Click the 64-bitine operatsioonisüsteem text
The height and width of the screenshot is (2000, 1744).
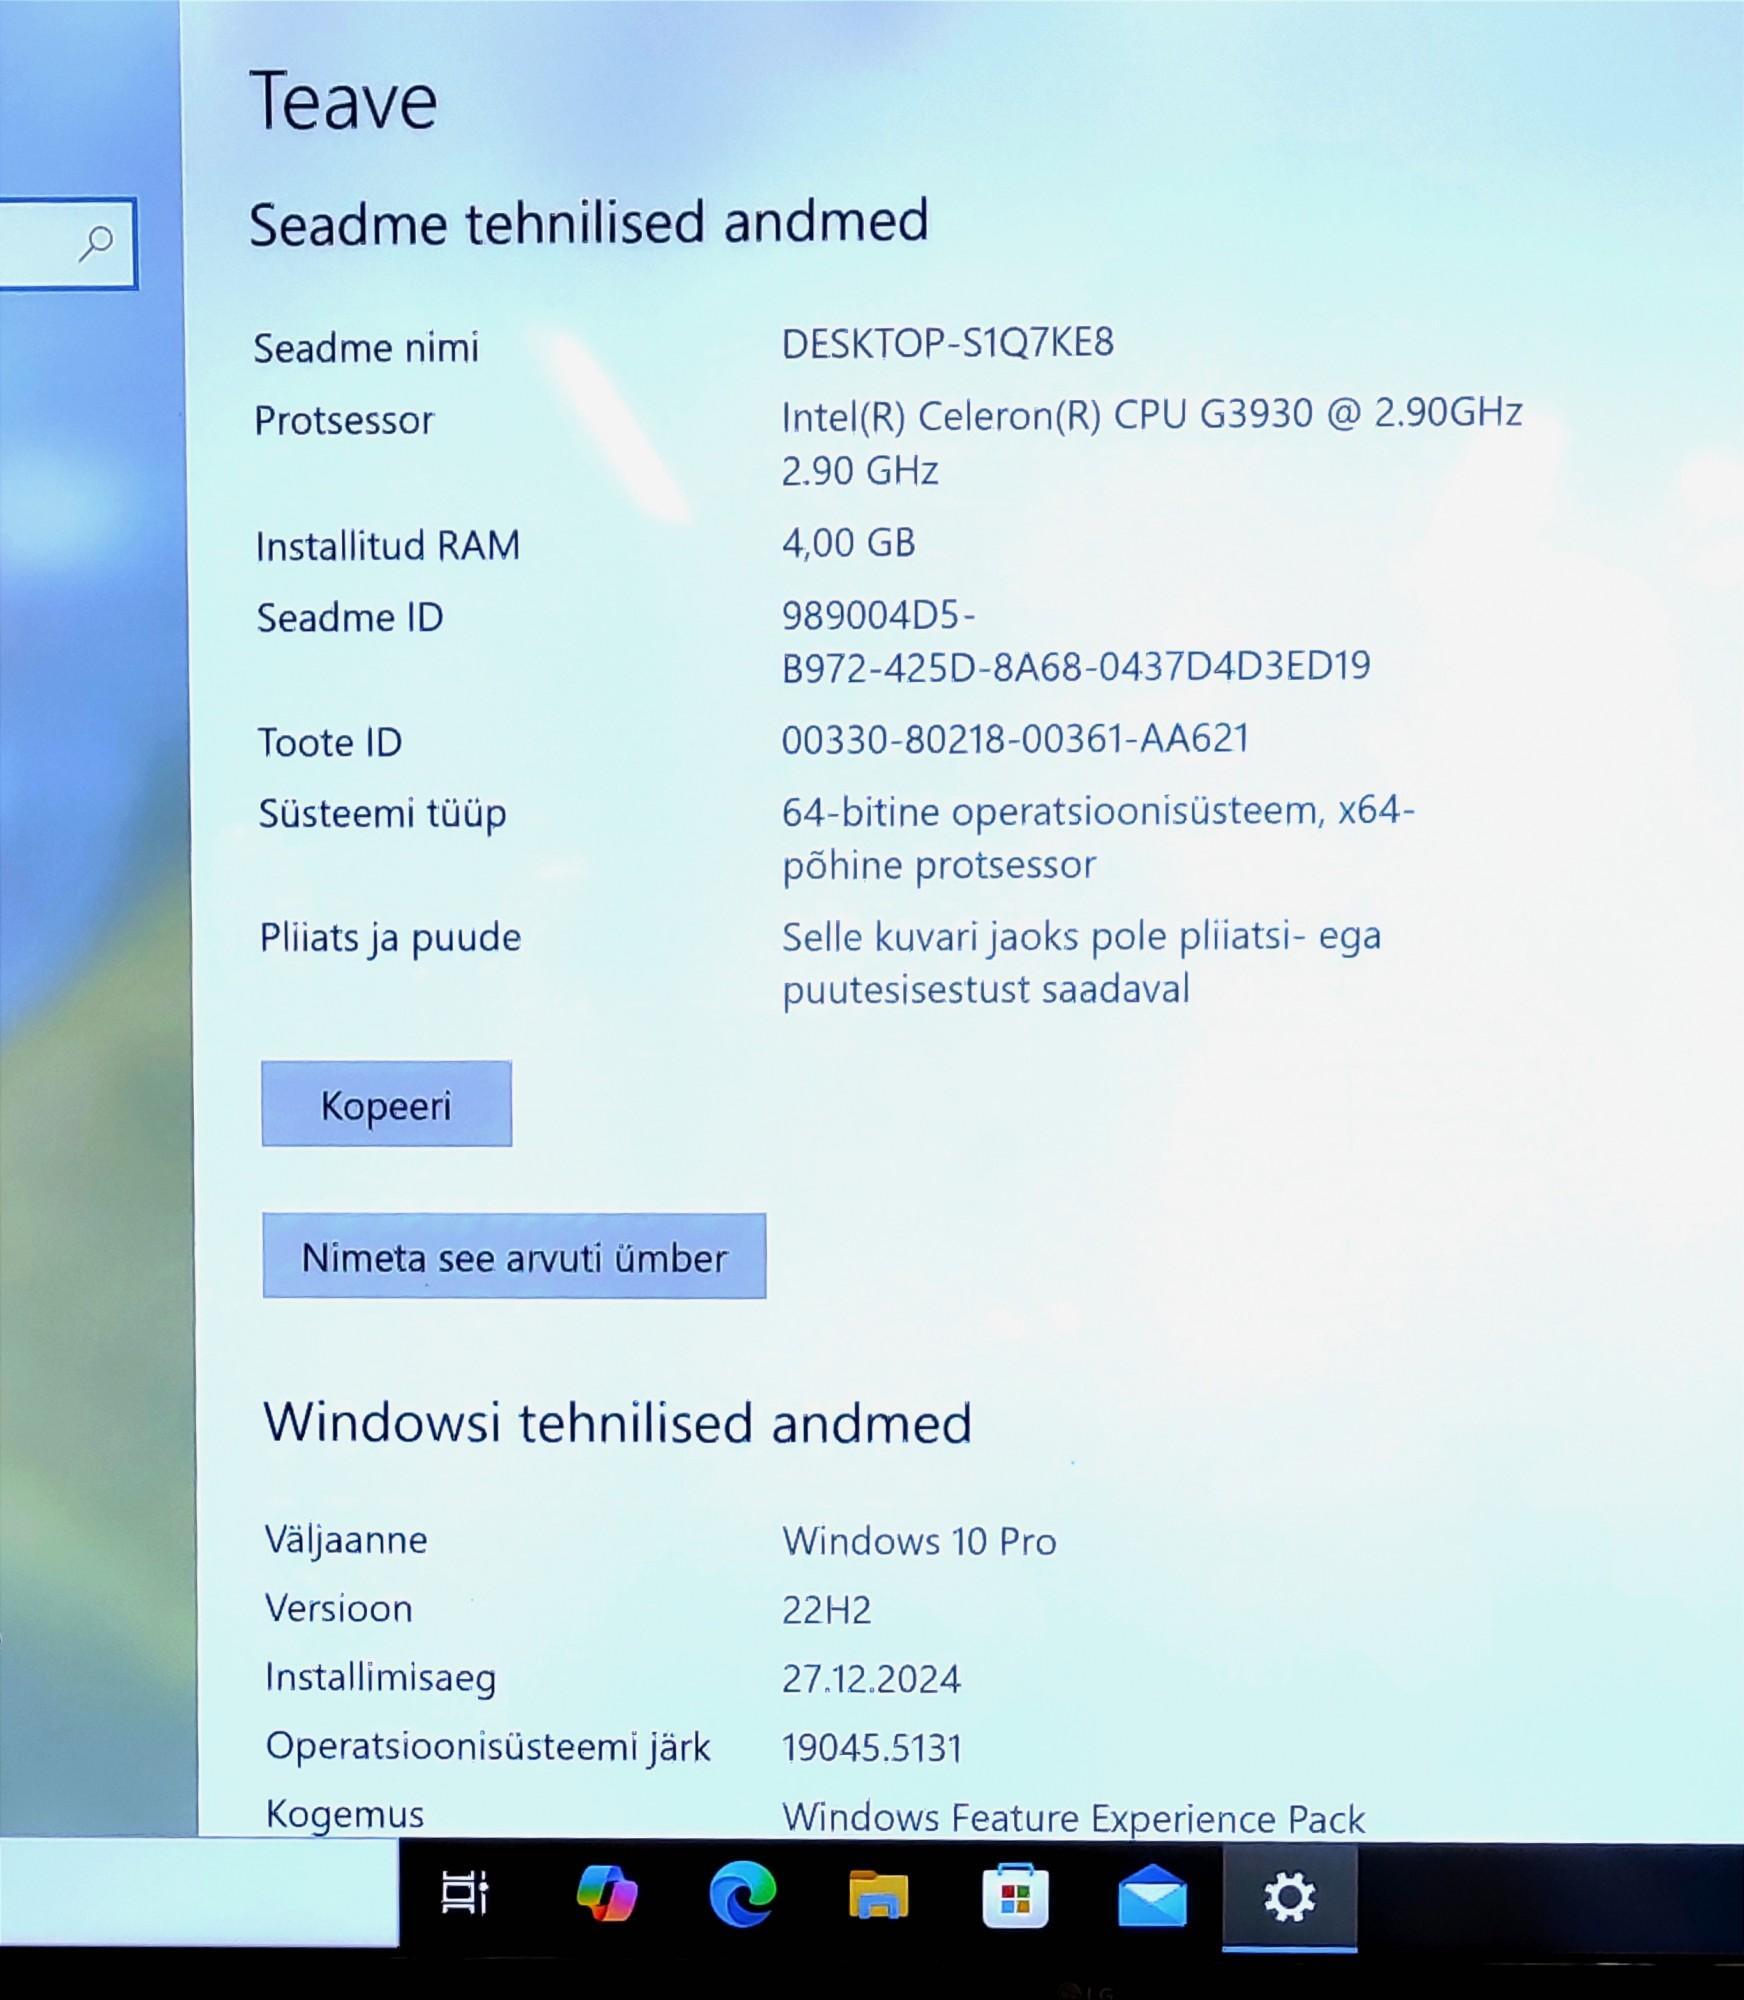(x=1098, y=837)
